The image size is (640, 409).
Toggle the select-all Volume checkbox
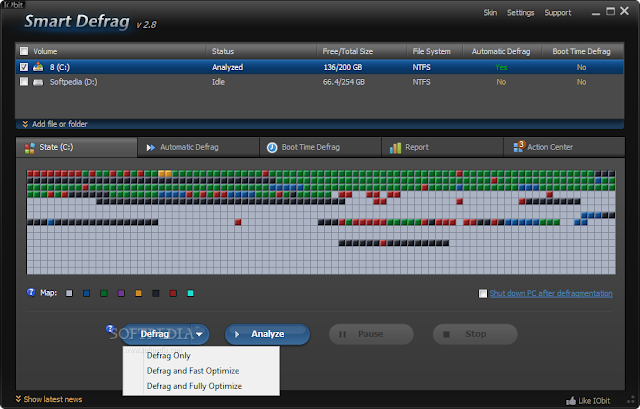coord(24,51)
